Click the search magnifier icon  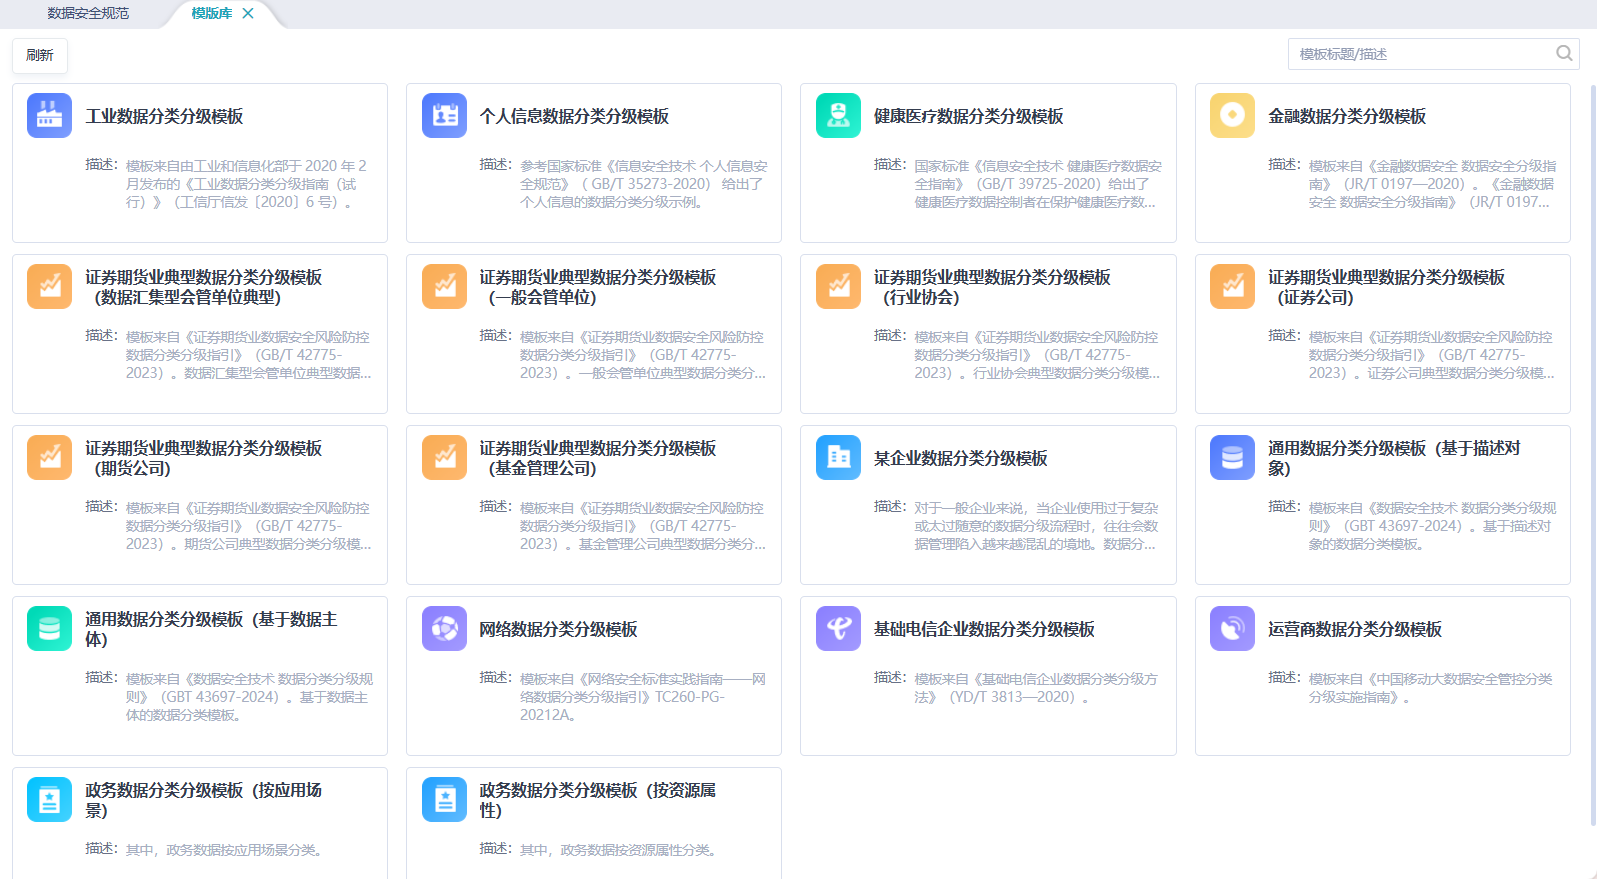coord(1564,54)
